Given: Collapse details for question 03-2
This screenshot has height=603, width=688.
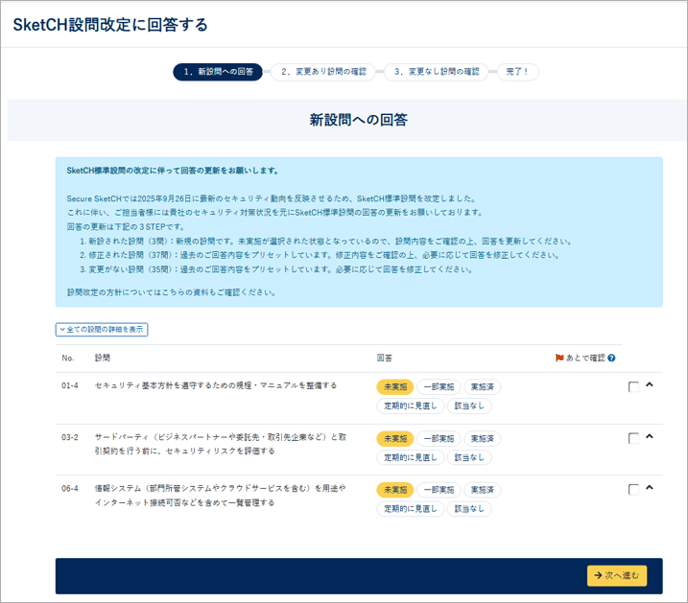Looking at the screenshot, I should tap(650, 436).
